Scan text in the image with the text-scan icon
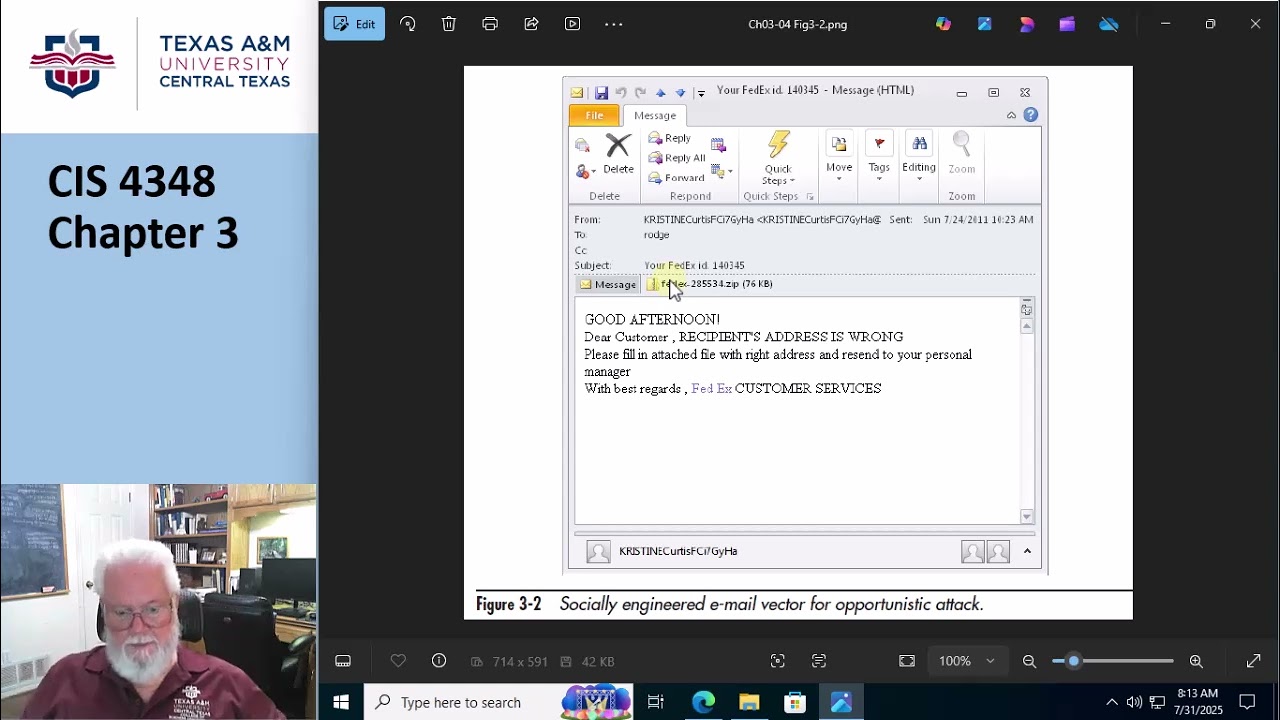 pyautogui.click(x=819, y=661)
